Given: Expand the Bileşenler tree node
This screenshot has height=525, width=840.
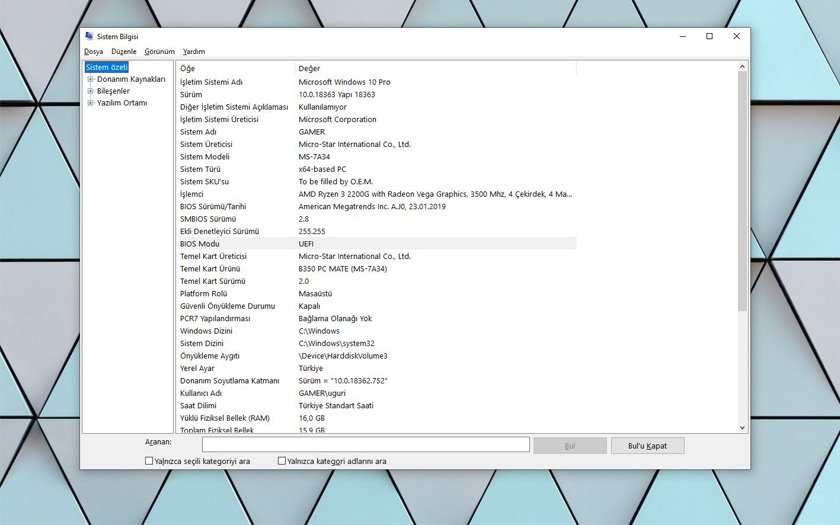Looking at the screenshot, I should pyautogui.click(x=90, y=91).
